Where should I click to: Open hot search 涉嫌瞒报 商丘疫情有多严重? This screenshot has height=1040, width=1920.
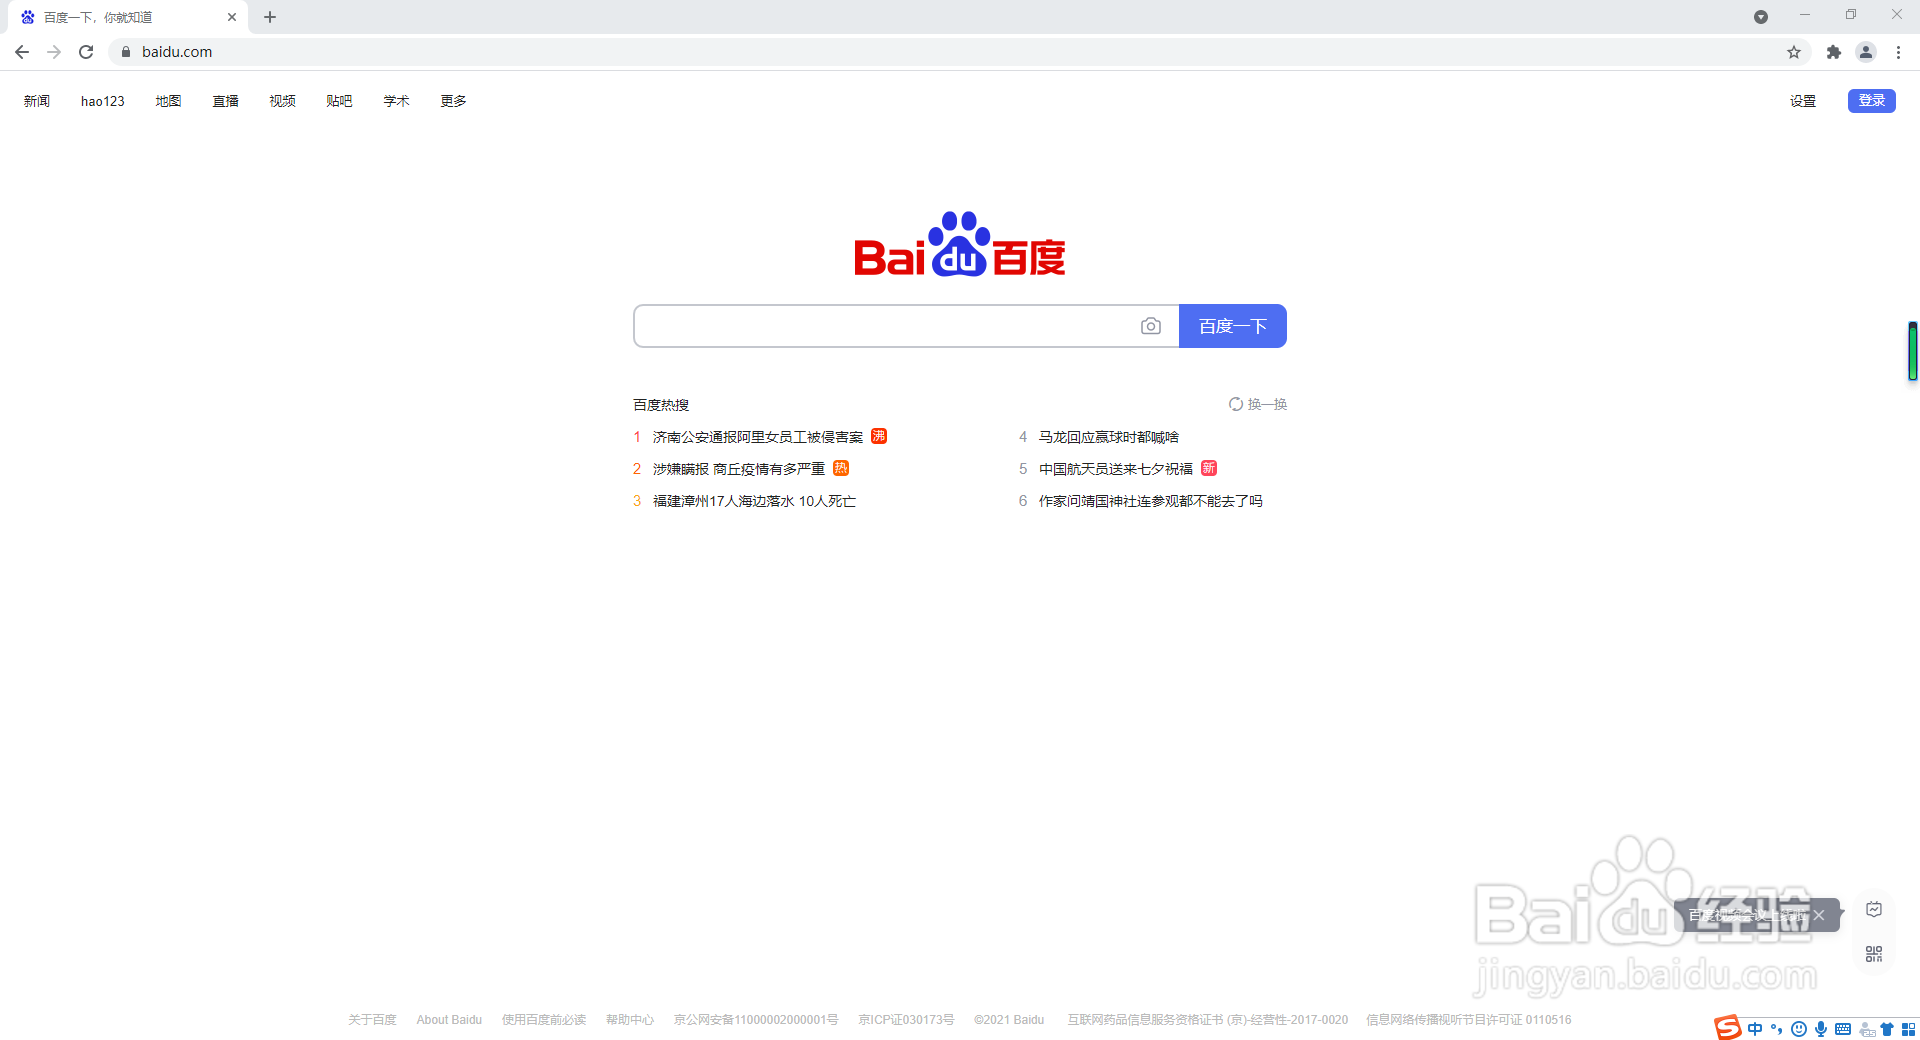click(739, 469)
